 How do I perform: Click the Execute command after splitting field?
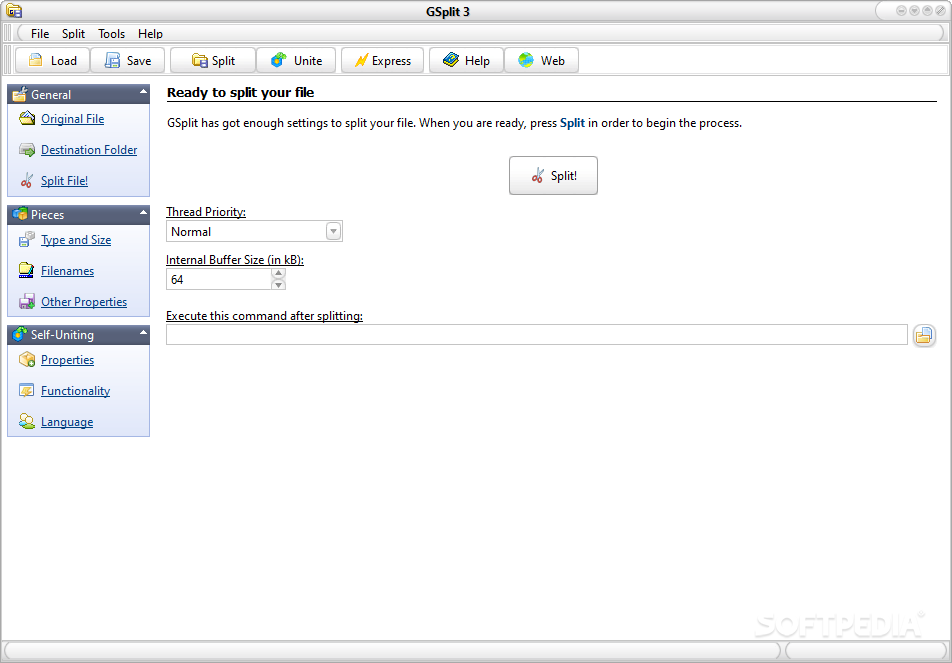point(537,335)
